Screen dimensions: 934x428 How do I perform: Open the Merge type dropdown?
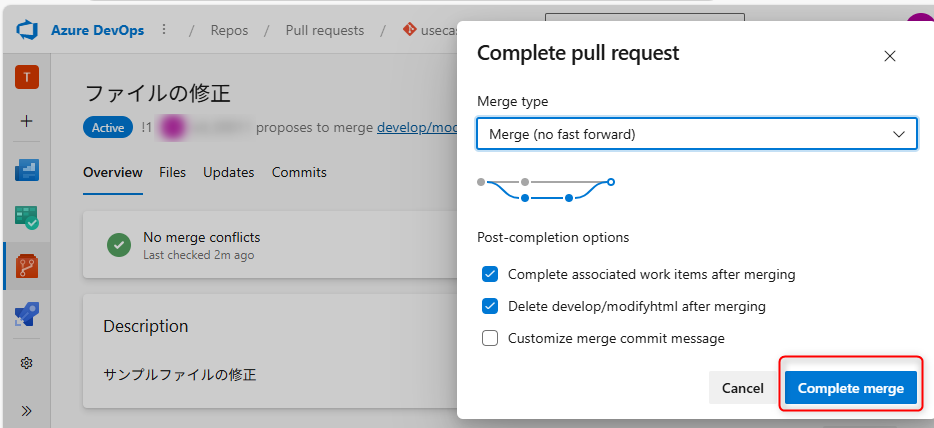pos(696,134)
